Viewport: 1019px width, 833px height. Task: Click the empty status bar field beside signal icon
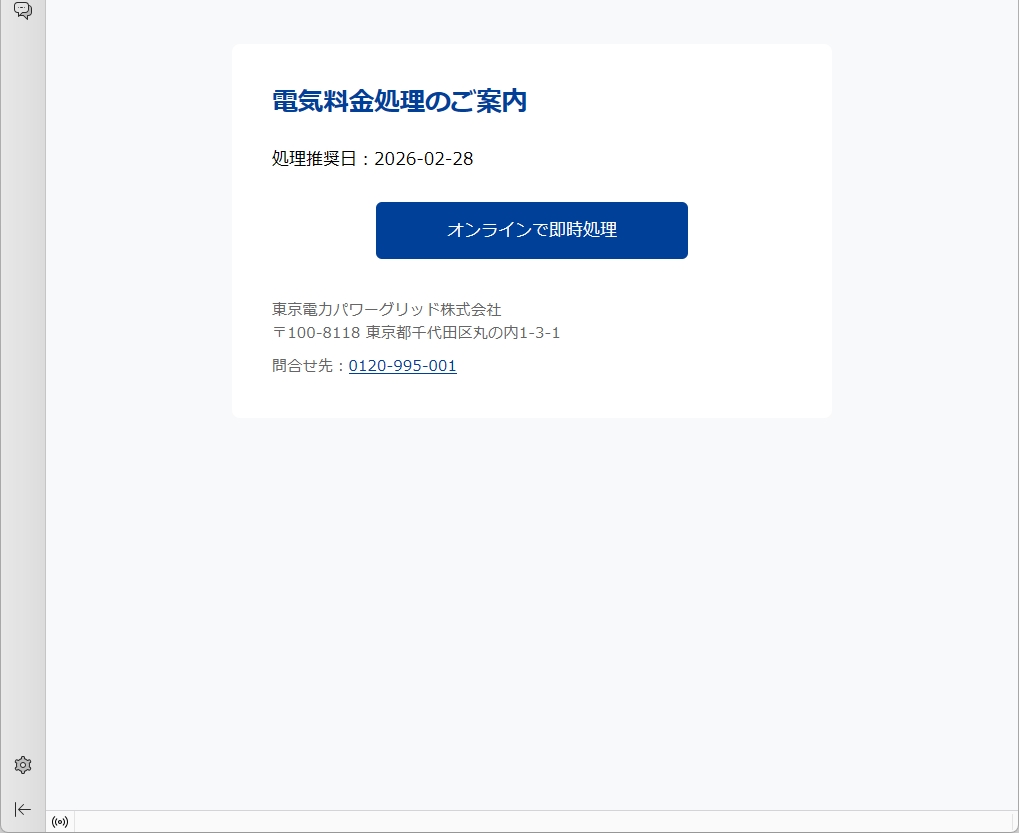(x=546, y=822)
